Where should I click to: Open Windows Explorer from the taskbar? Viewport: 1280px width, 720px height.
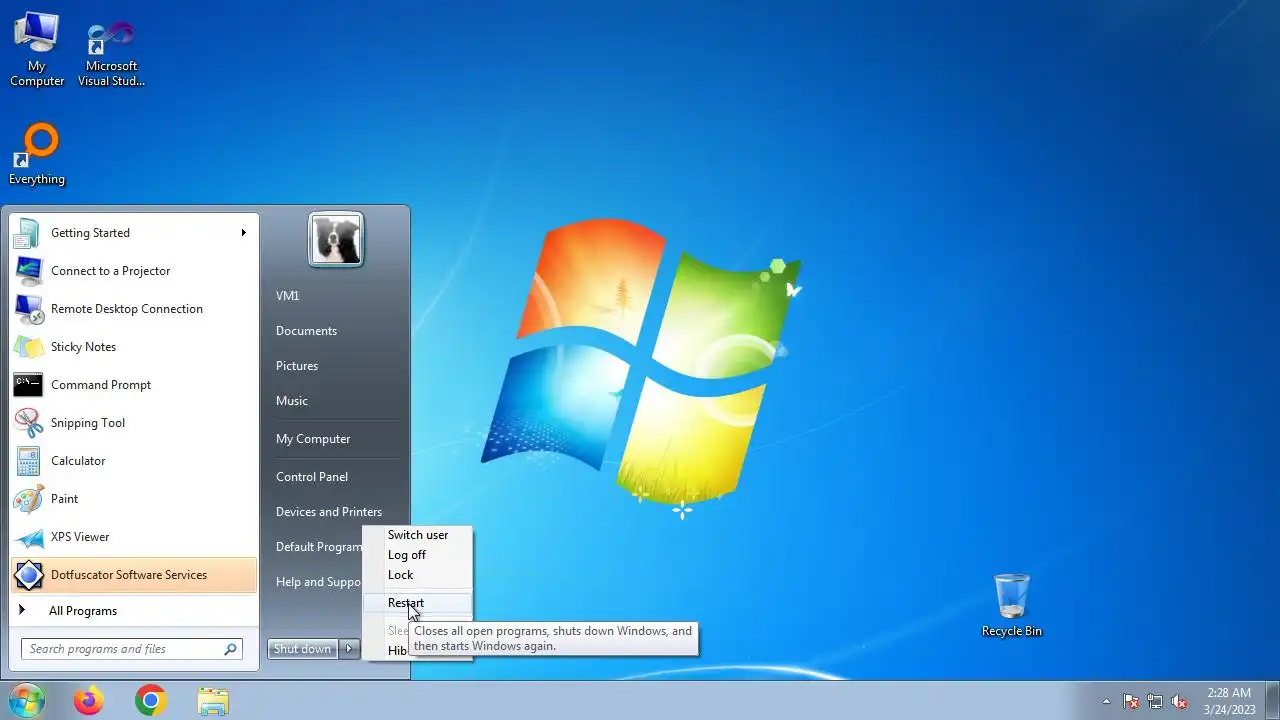[x=213, y=701]
